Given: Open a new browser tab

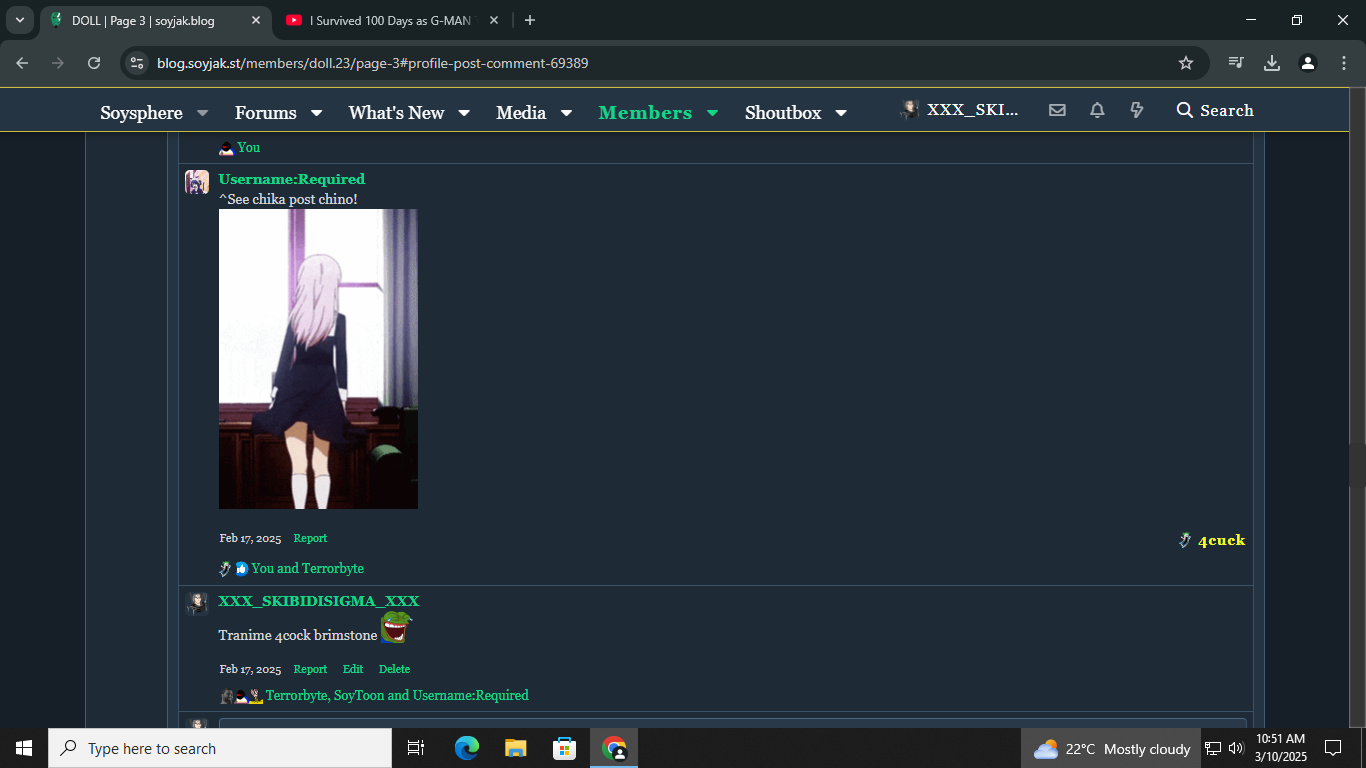Looking at the screenshot, I should tap(530, 20).
